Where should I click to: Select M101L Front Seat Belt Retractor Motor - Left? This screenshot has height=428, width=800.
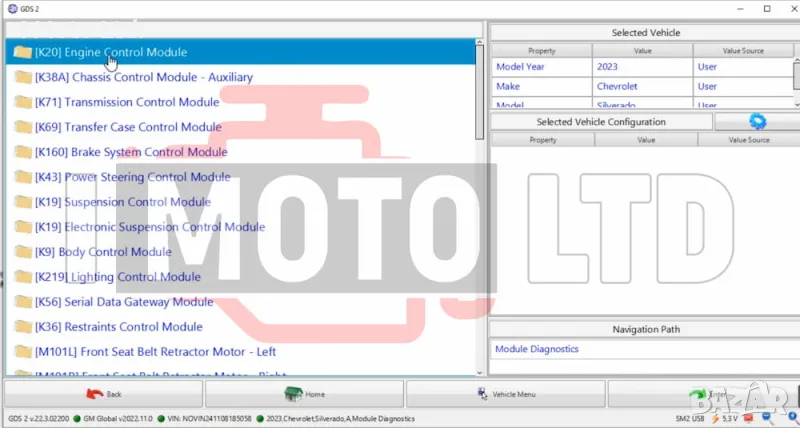pyautogui.click(x=155, y=352)
